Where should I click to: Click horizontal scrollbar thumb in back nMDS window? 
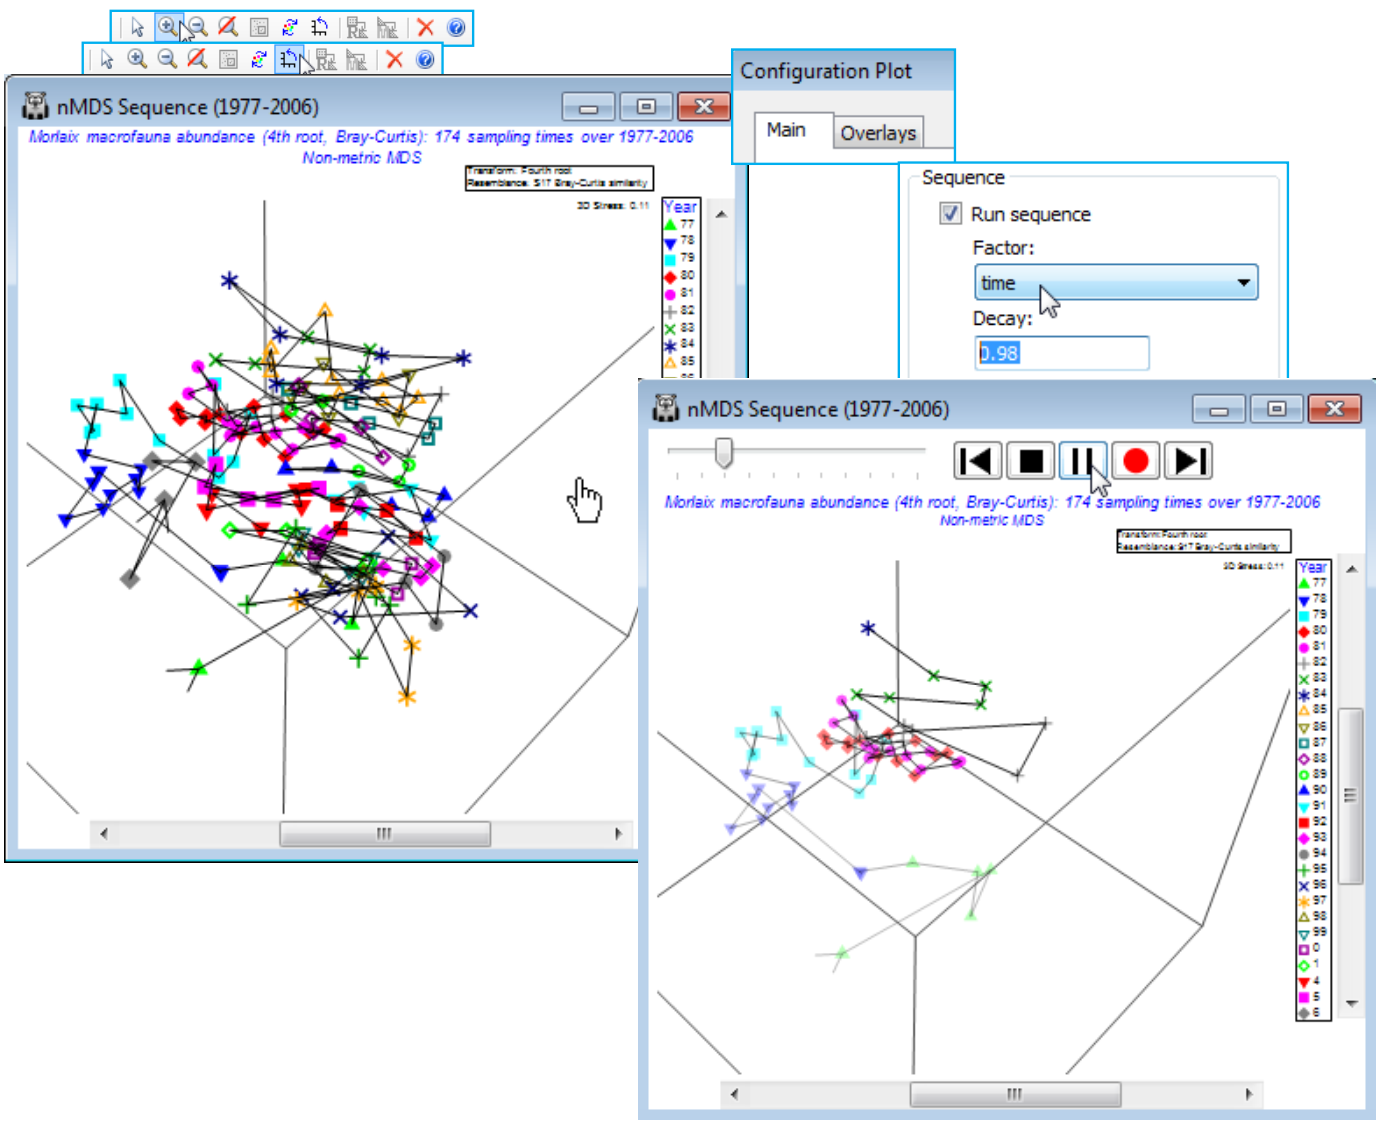385,833
